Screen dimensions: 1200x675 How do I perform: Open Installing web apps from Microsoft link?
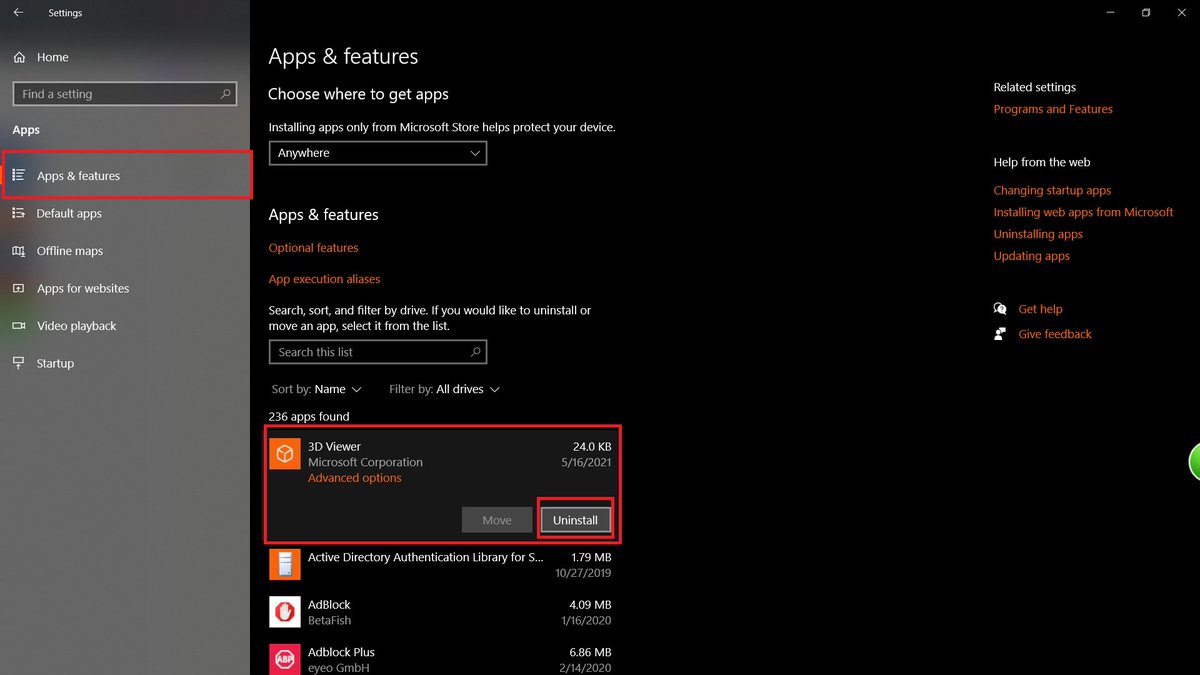(x=1083, y=212)
